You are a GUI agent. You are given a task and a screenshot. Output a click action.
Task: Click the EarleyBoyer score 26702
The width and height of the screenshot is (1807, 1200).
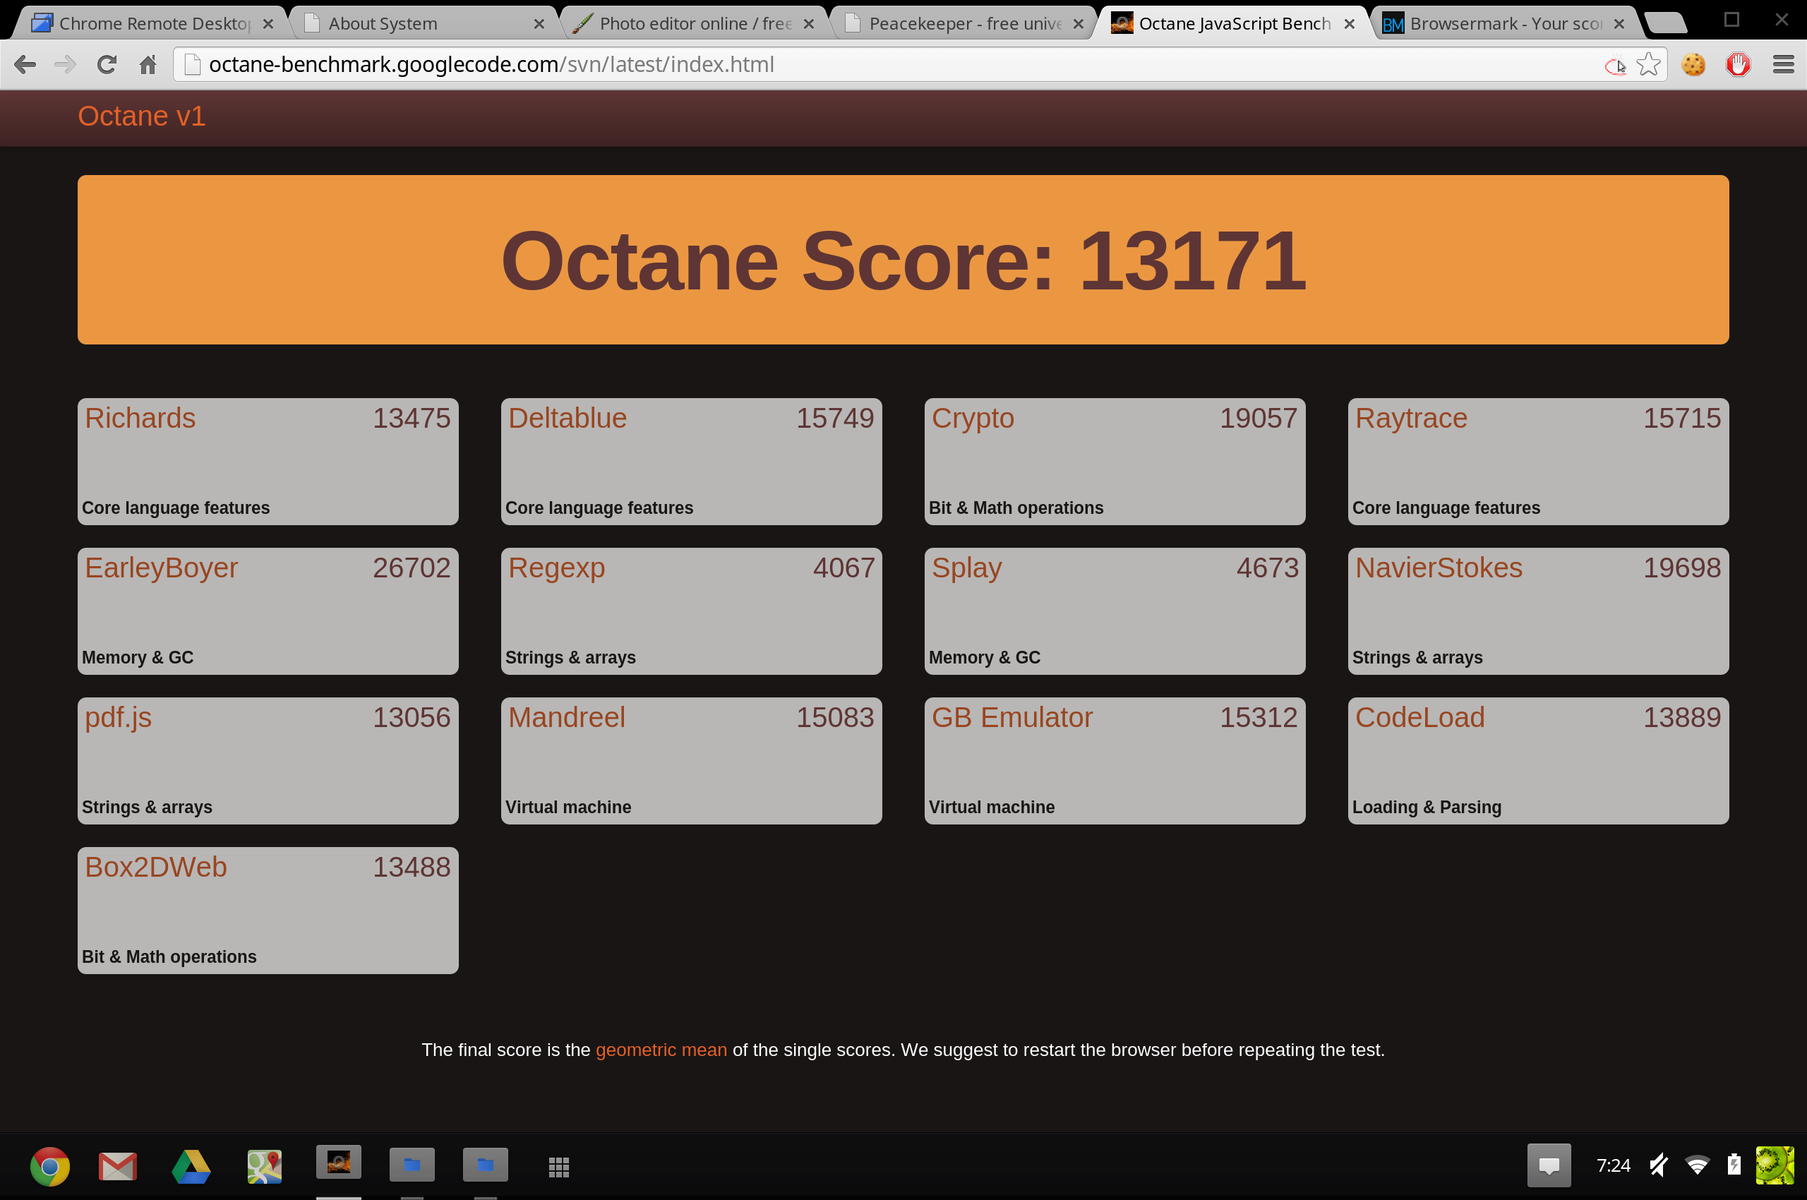(411, 568)
